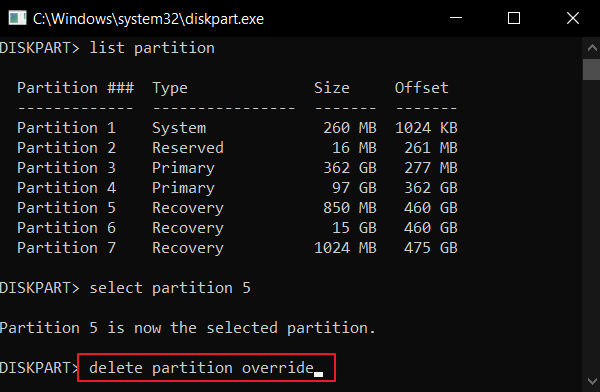Image resolution: width=600 pixels, height=392 pixels.
Task: Click the vertical scrollbar thumb
Action: (x=592, y=69)
